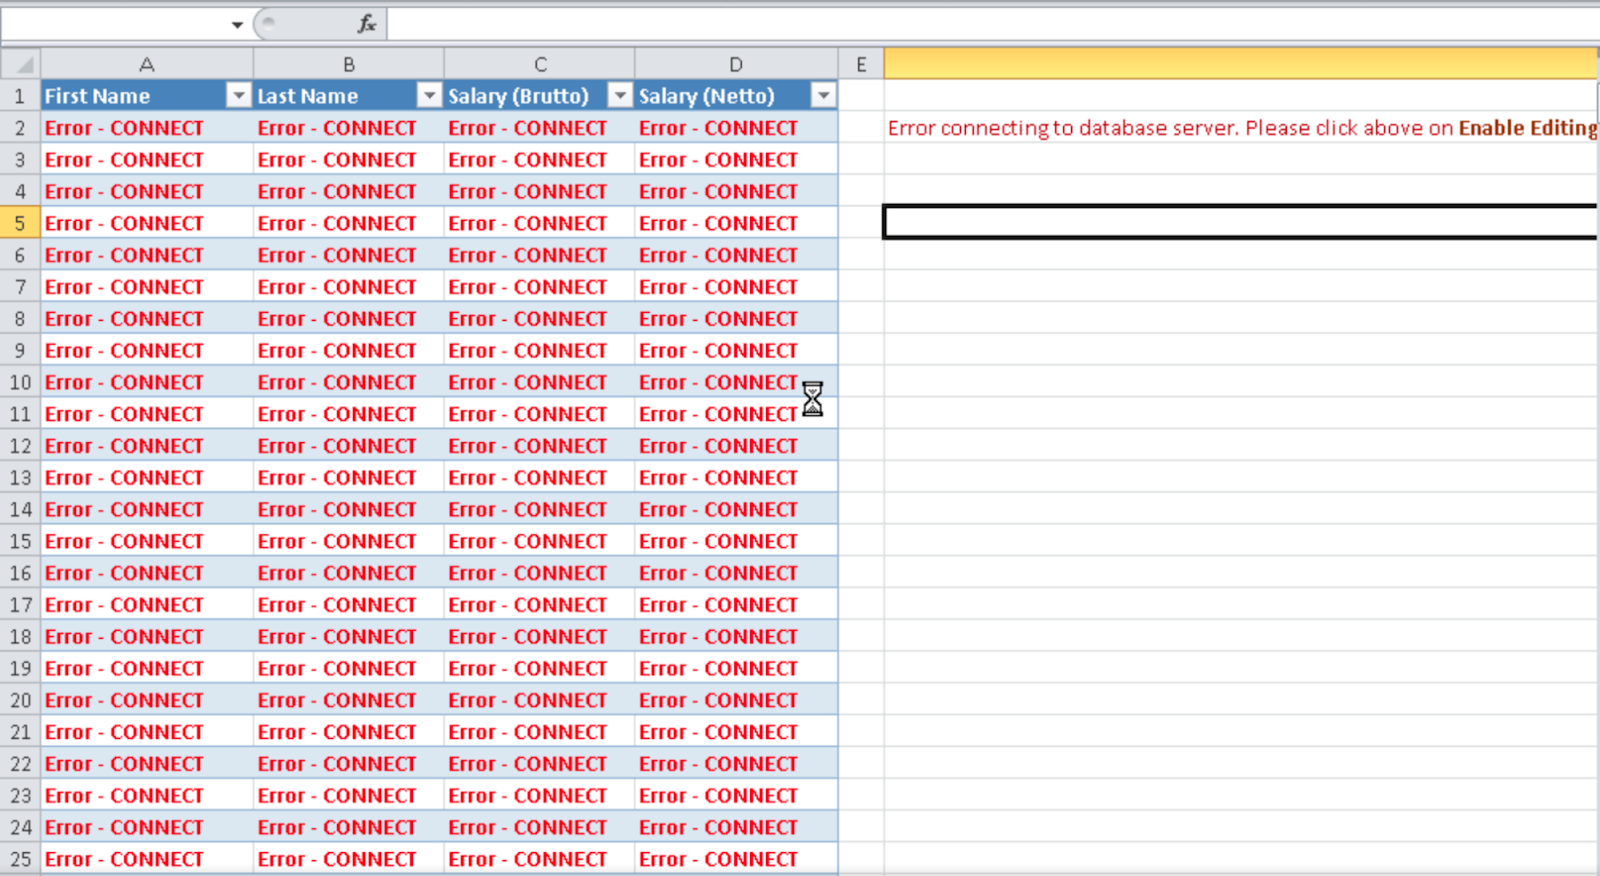Select column B header
The image size is (1600, 876).
(349, 65)
